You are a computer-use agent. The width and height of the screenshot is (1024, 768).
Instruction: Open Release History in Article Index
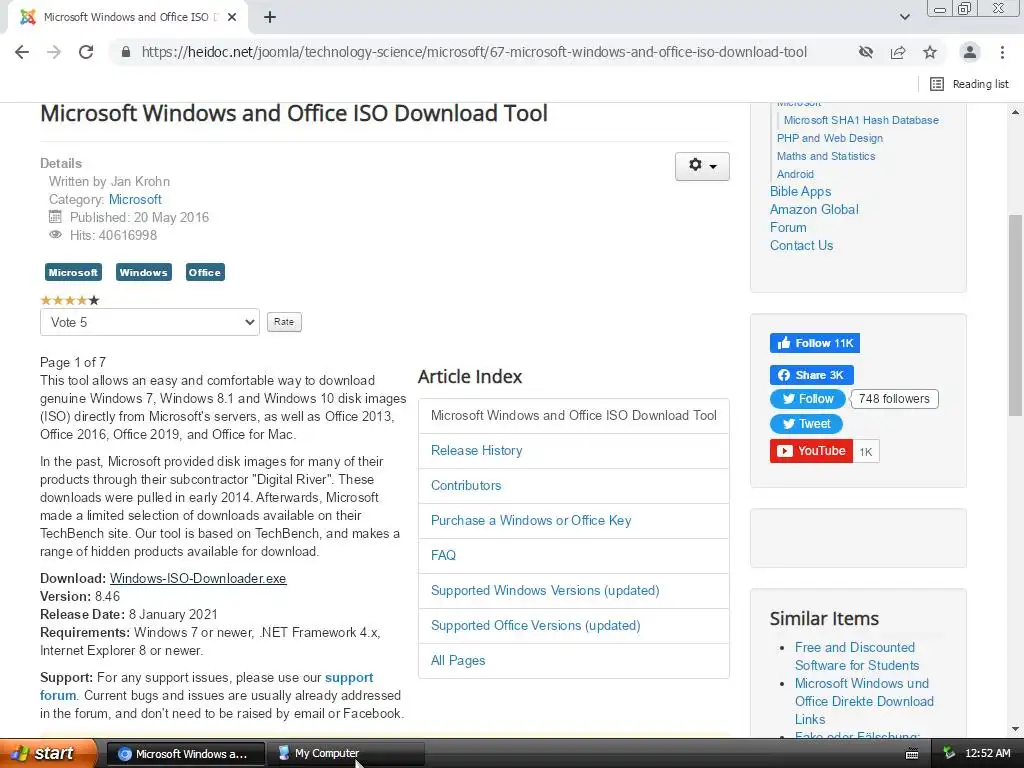(477, 451)
